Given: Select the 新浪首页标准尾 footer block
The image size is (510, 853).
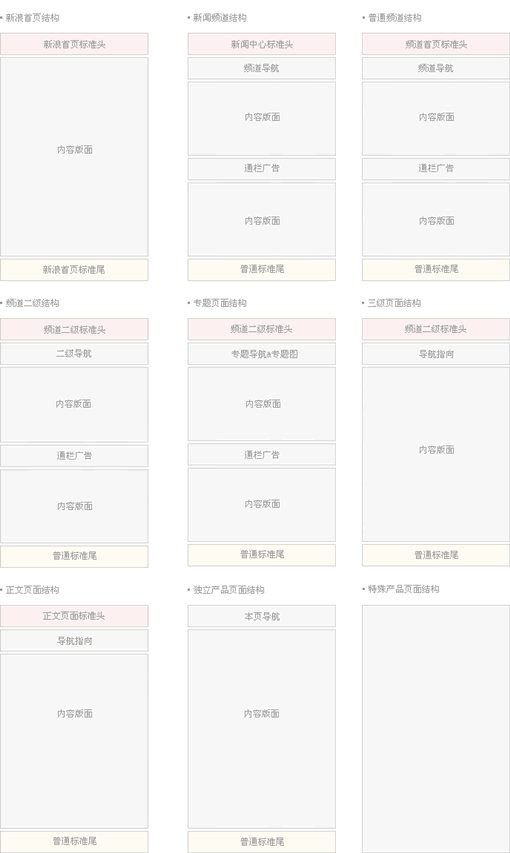Looking at the screenshot, I should tap(74, 270).
